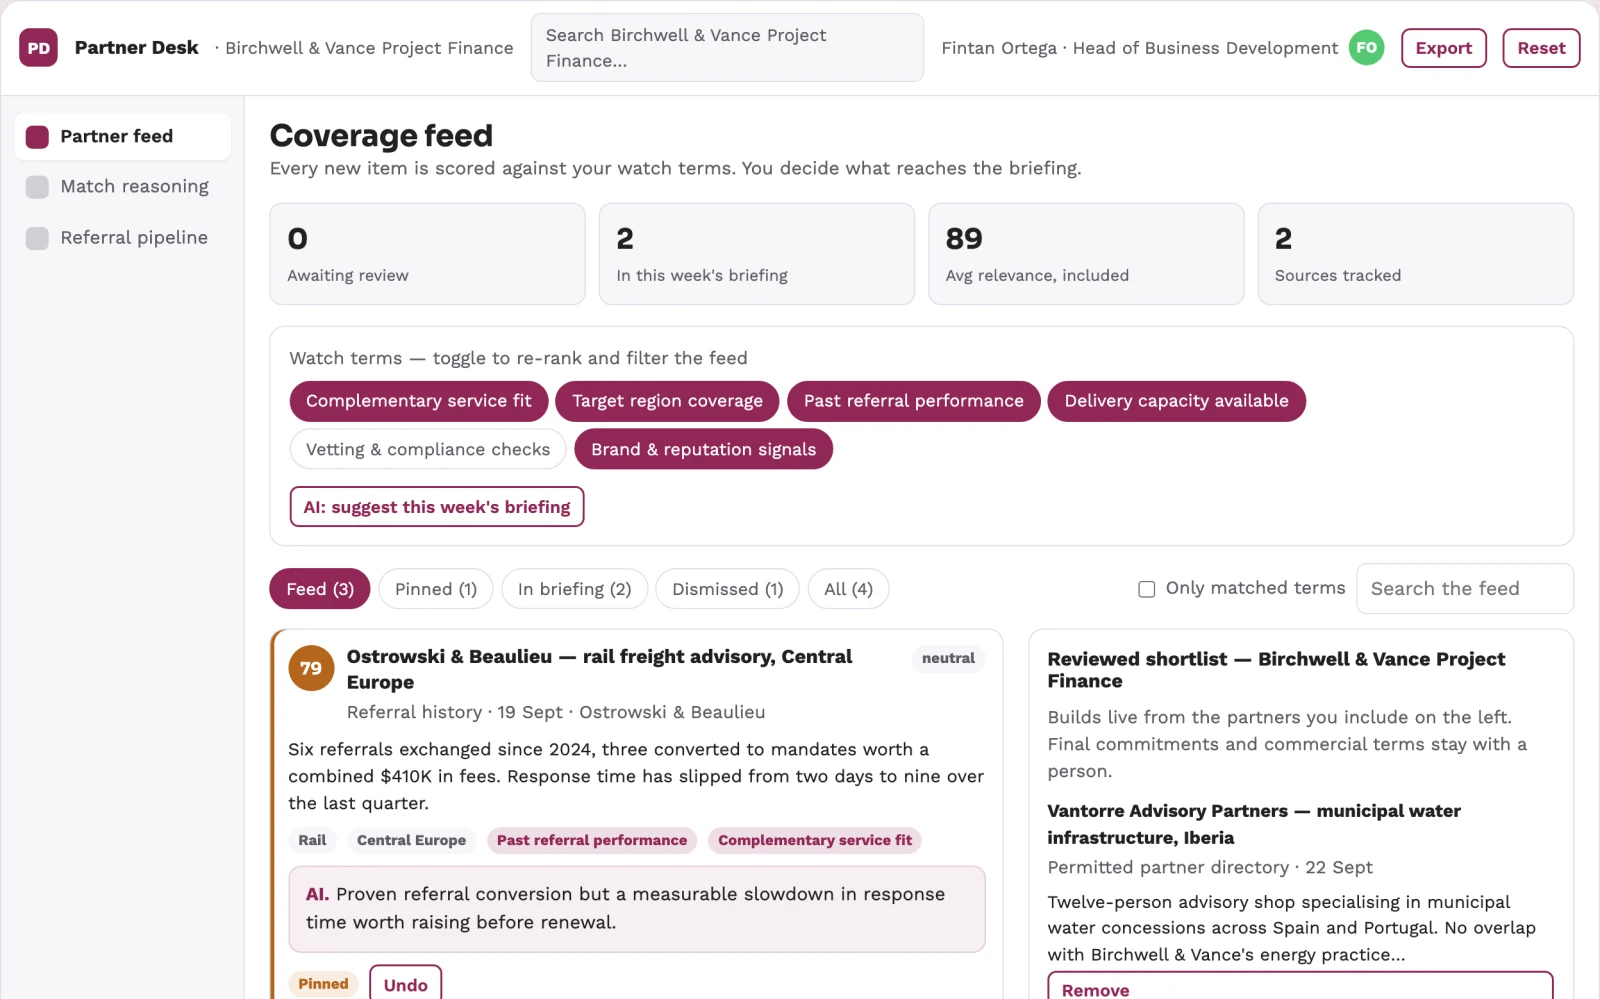Toggle Target region coverage watch term

click(x=667, y=401)
